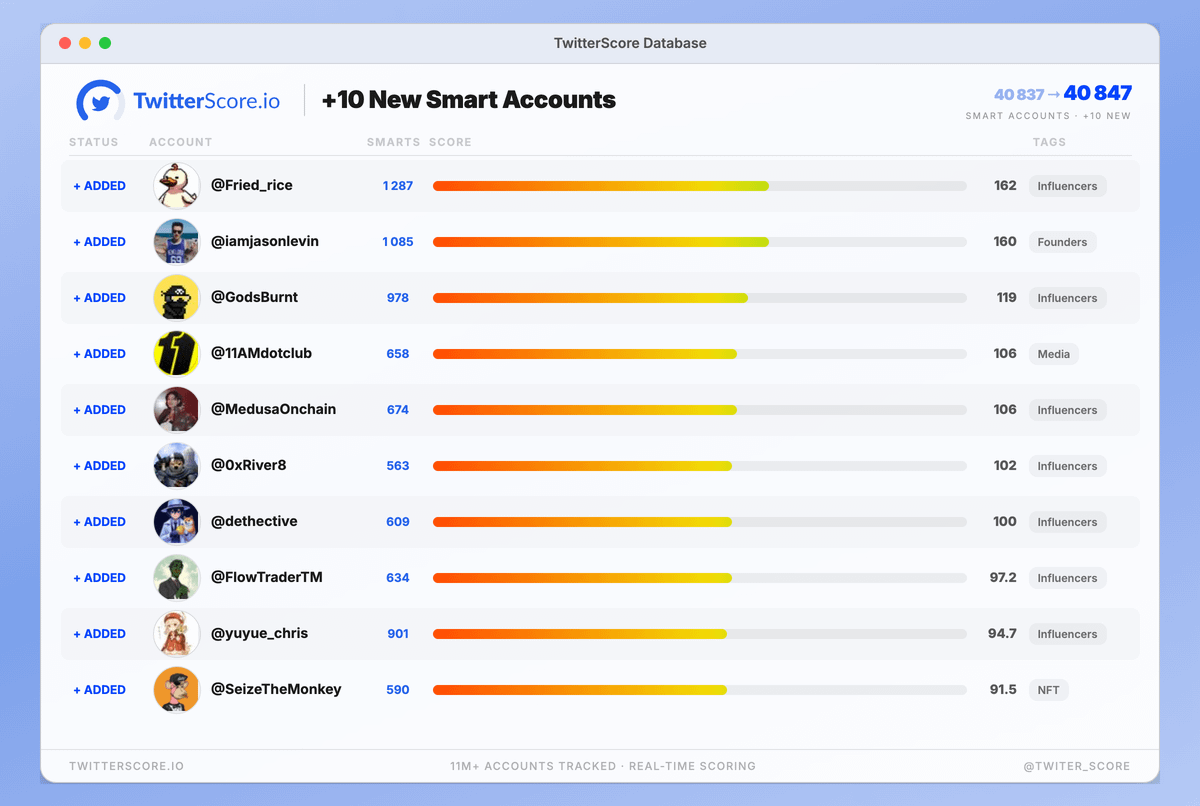Select the NFT tag for @SeizeTheMonkey

[1048, 689]
